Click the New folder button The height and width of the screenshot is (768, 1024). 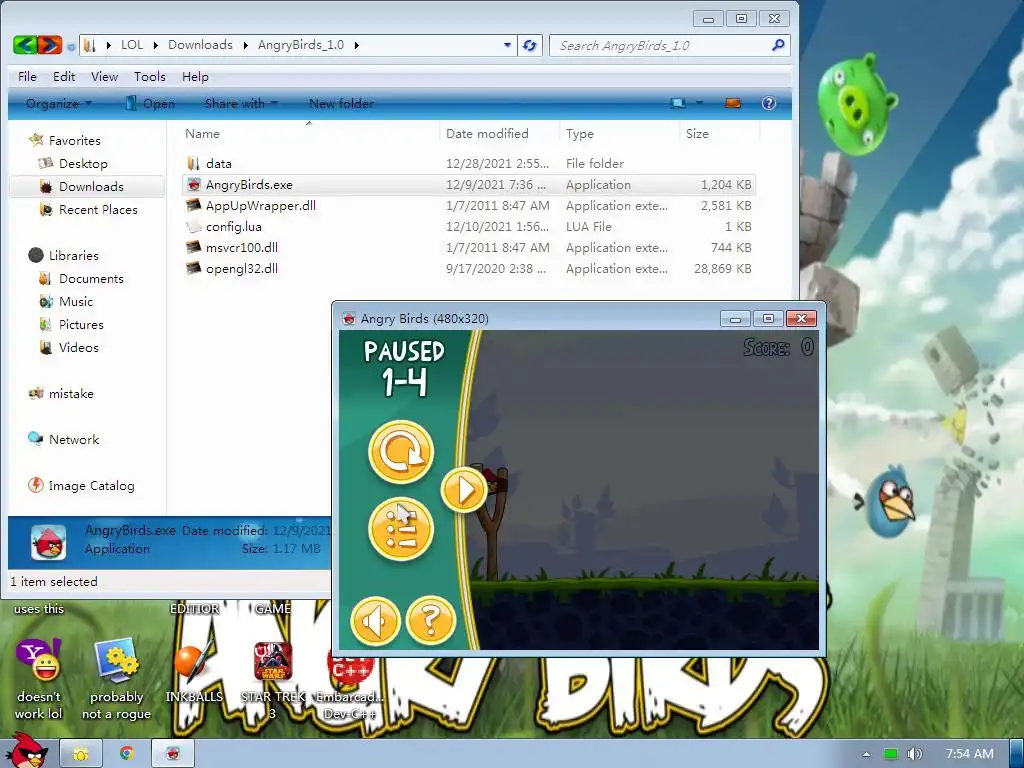tap(341, 103)
